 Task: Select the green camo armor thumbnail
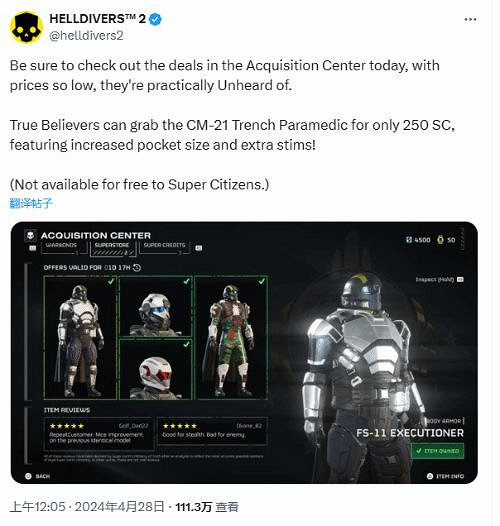[x=231, y=337]
